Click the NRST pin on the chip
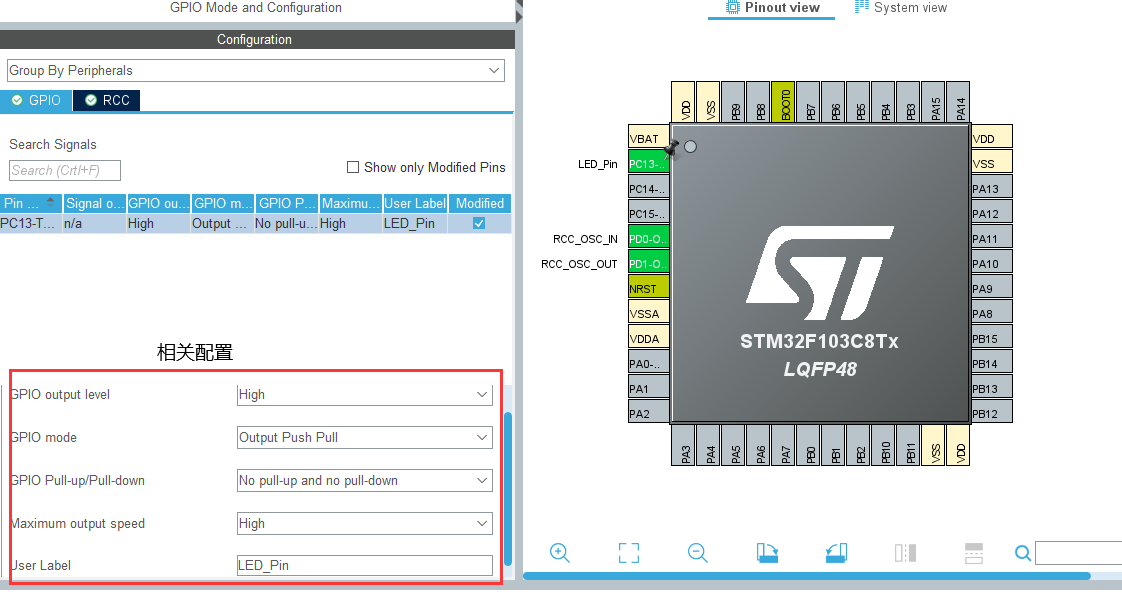 (648, 289)
